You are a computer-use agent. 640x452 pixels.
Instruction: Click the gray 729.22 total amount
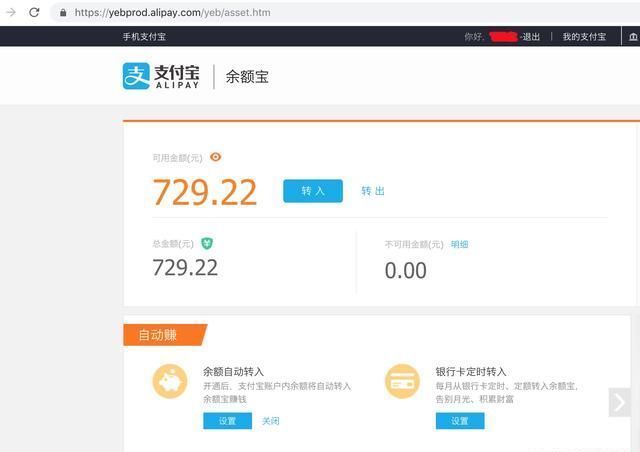185,268
